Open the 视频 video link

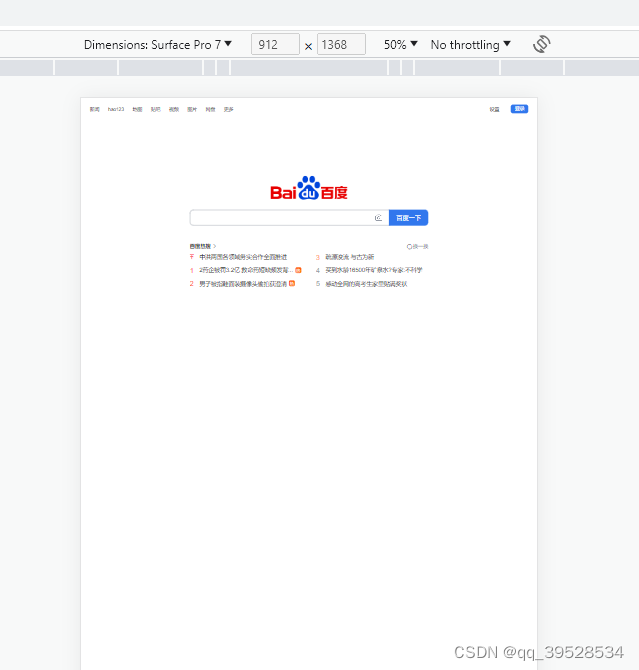174,109
